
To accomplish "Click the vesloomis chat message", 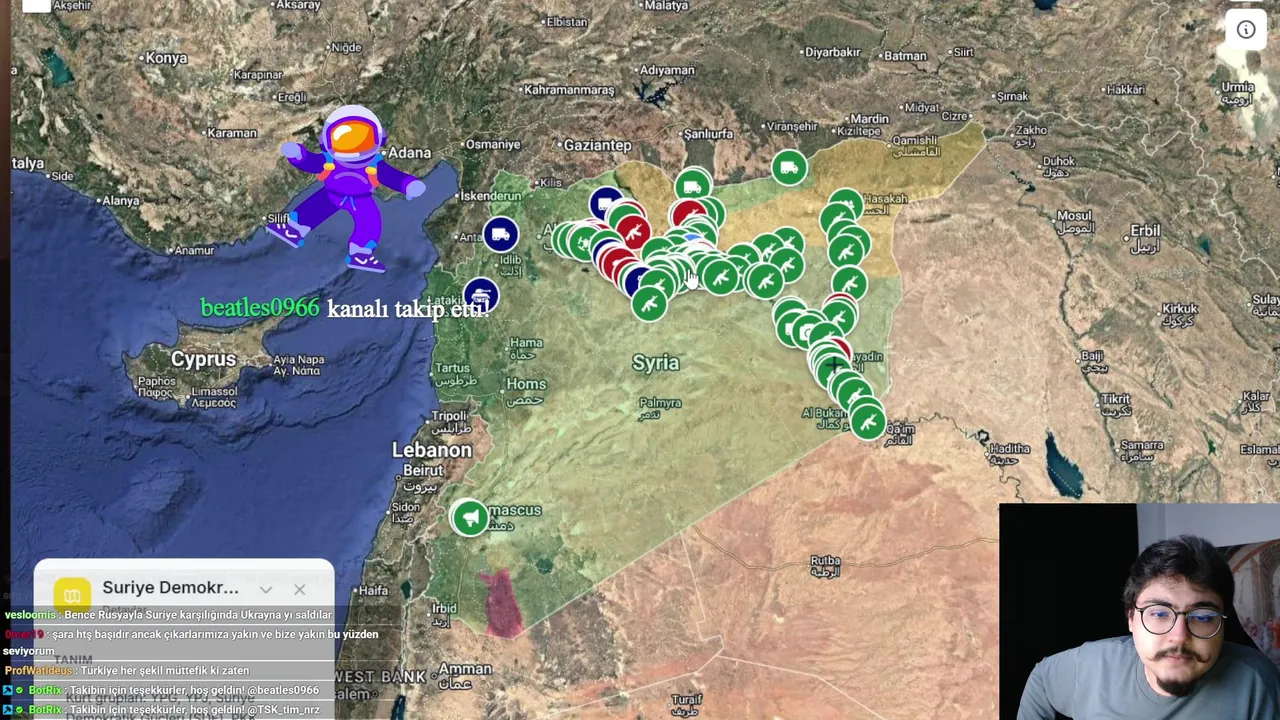I will click(168, 615).
